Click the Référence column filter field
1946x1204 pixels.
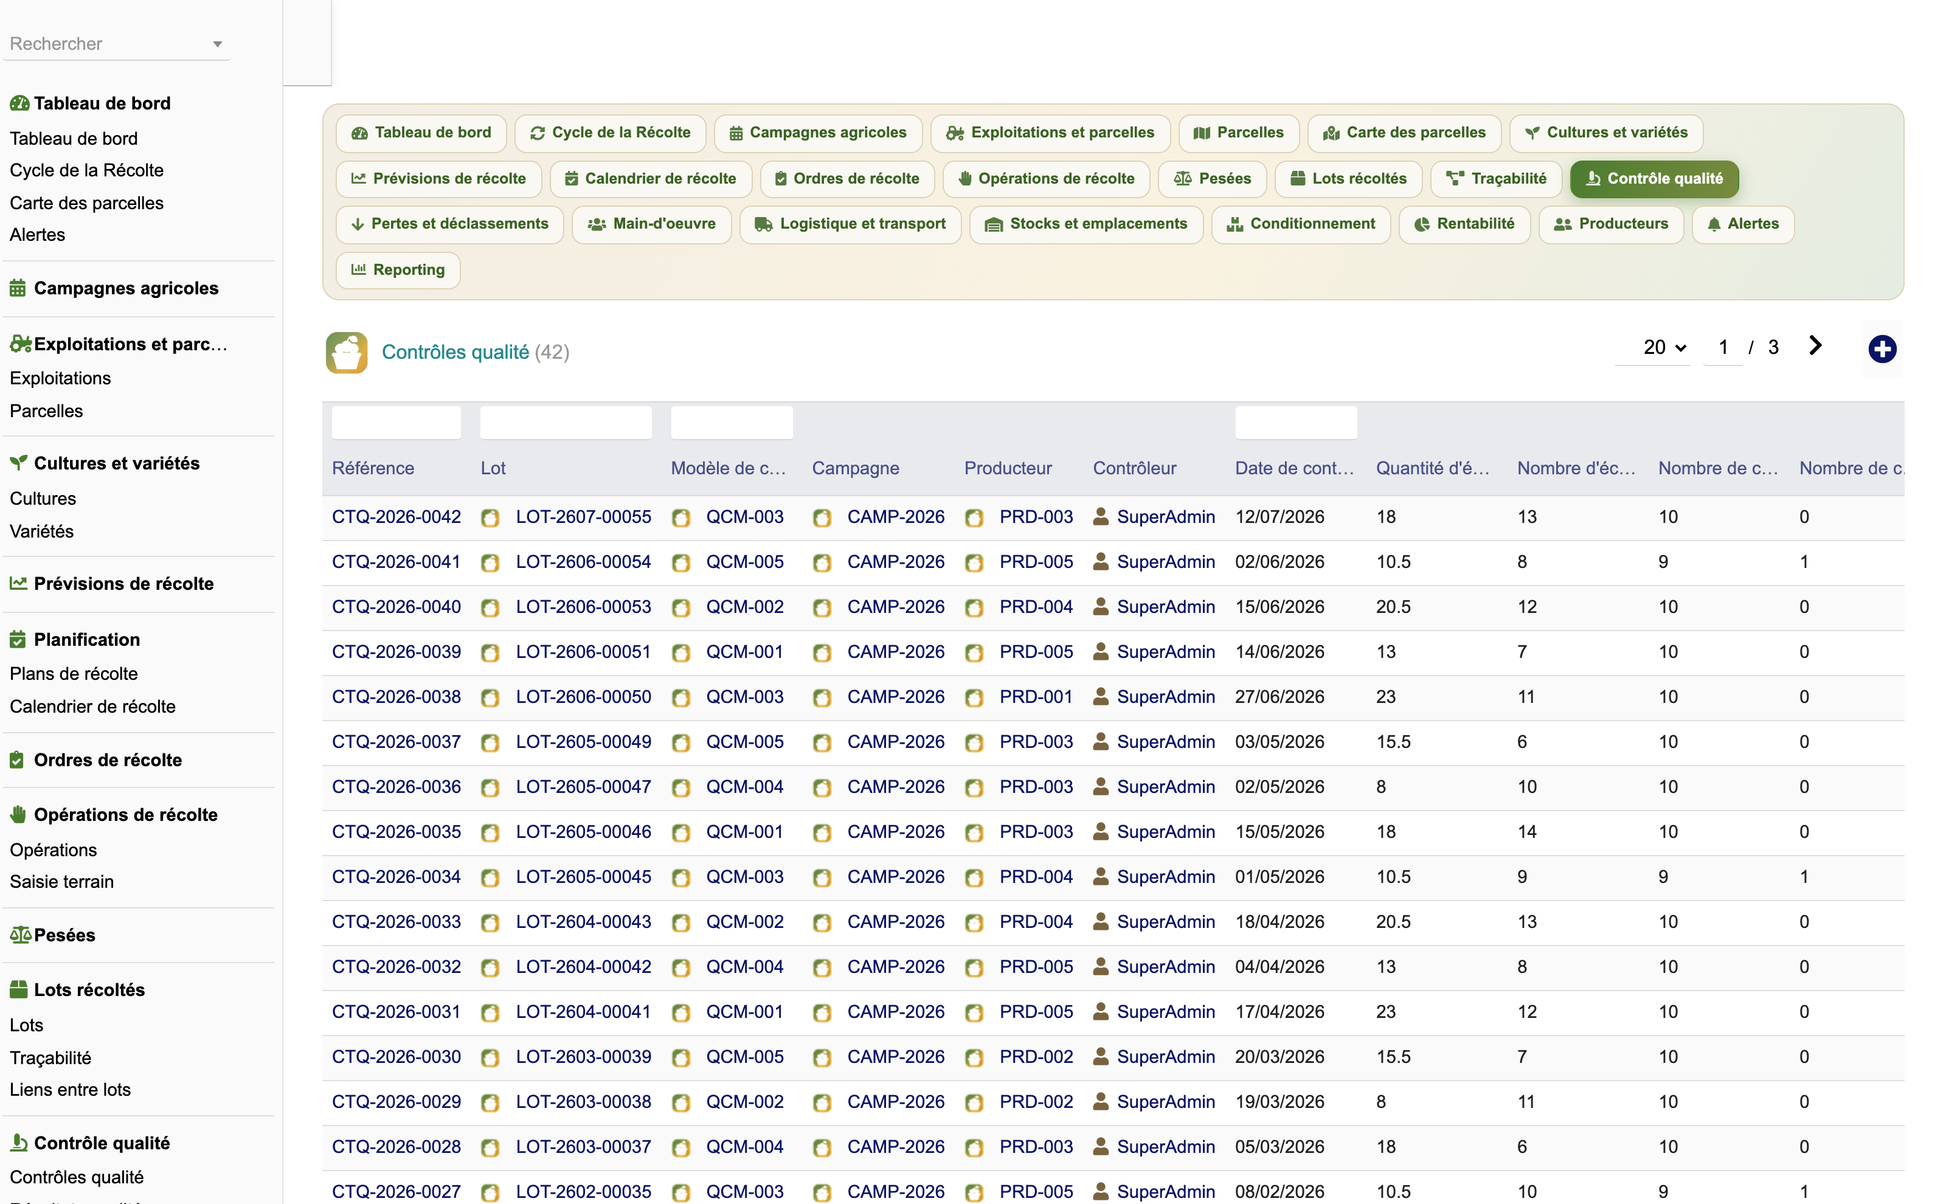point(396,422)
